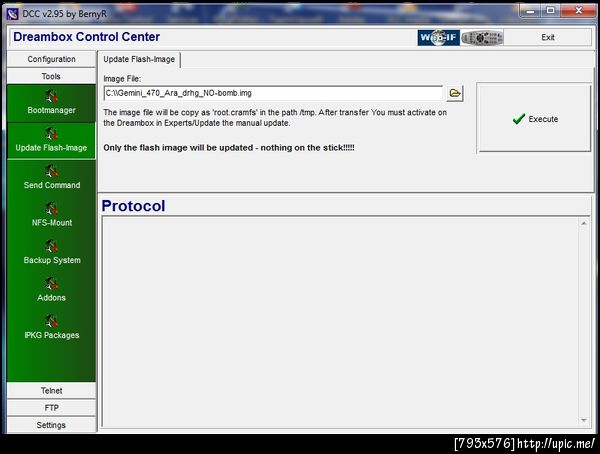600x454 pixels.
Task: Click the Protocol scrollbar up arrow
Action: pos(584,223)
